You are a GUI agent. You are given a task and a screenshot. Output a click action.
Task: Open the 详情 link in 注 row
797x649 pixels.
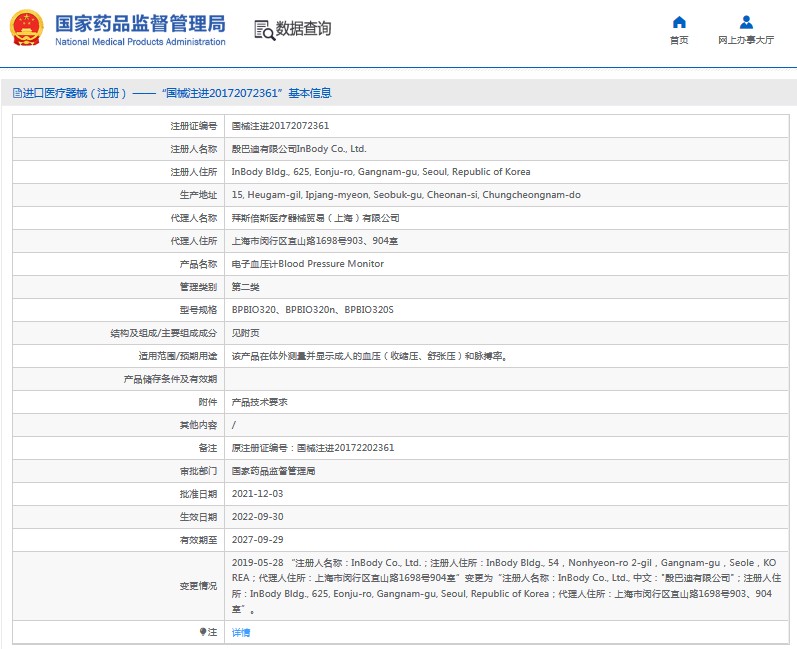[241, 632]
